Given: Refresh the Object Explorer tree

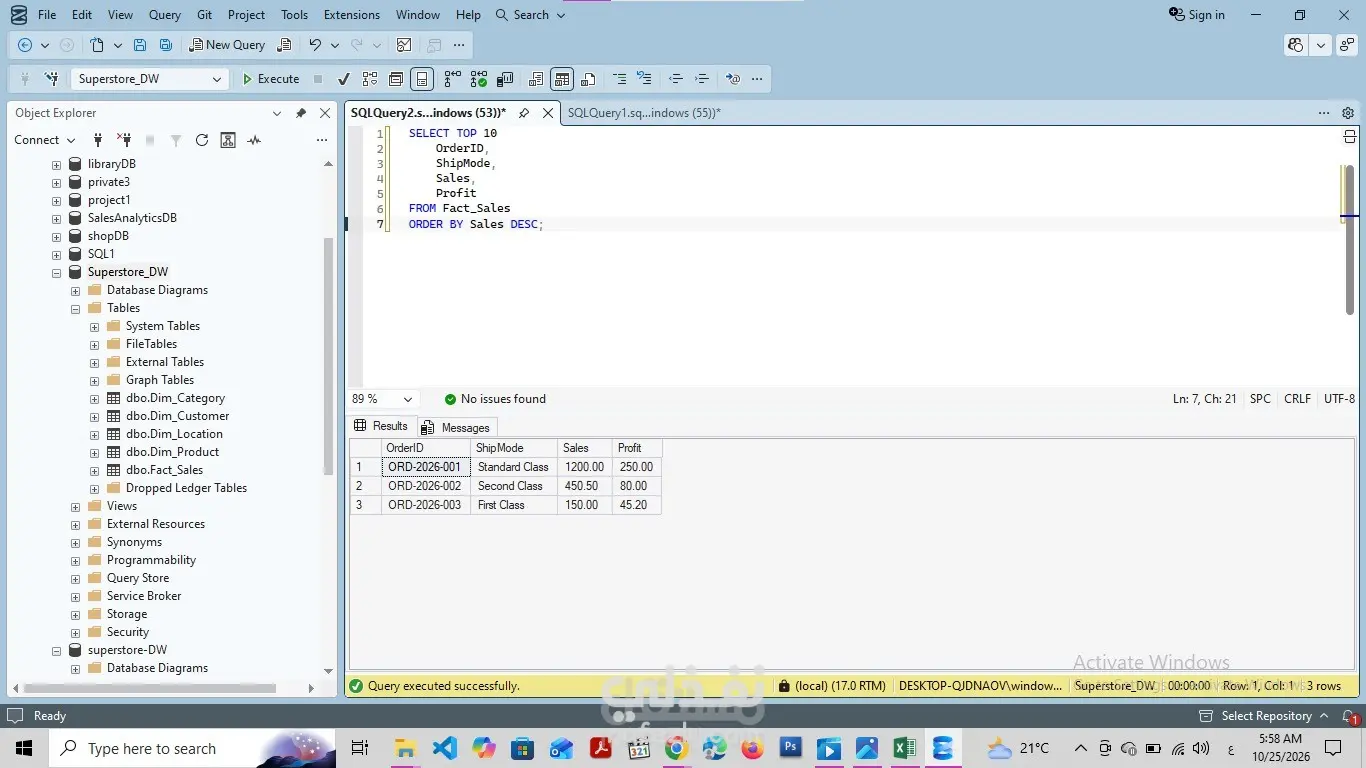Looking at the screenshot, I should 202,140.
